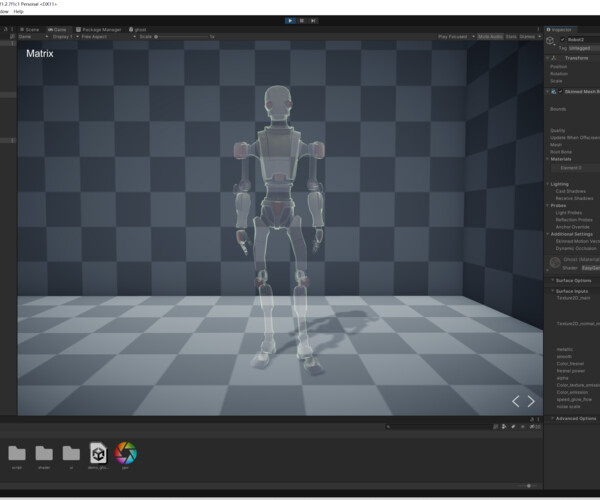Select the fresnel power property label
Viewport: 600px width, 500px height.
pyautogui.click(x=571, y=371)
